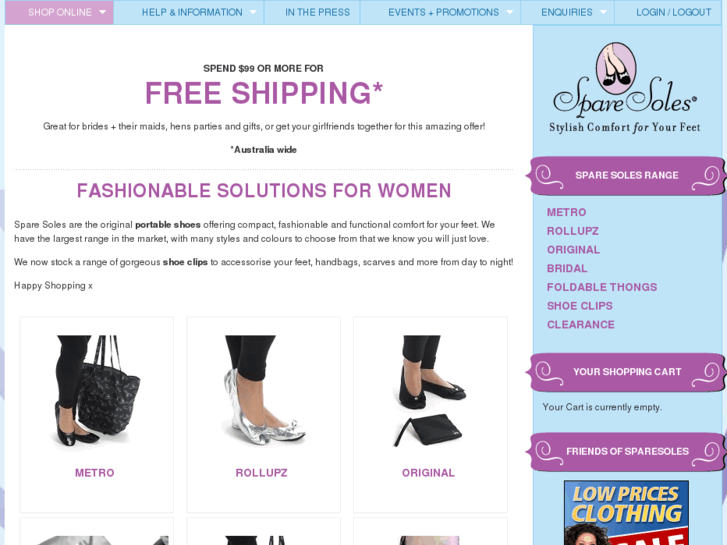Go to the Bridal range link

click(567, 269)
